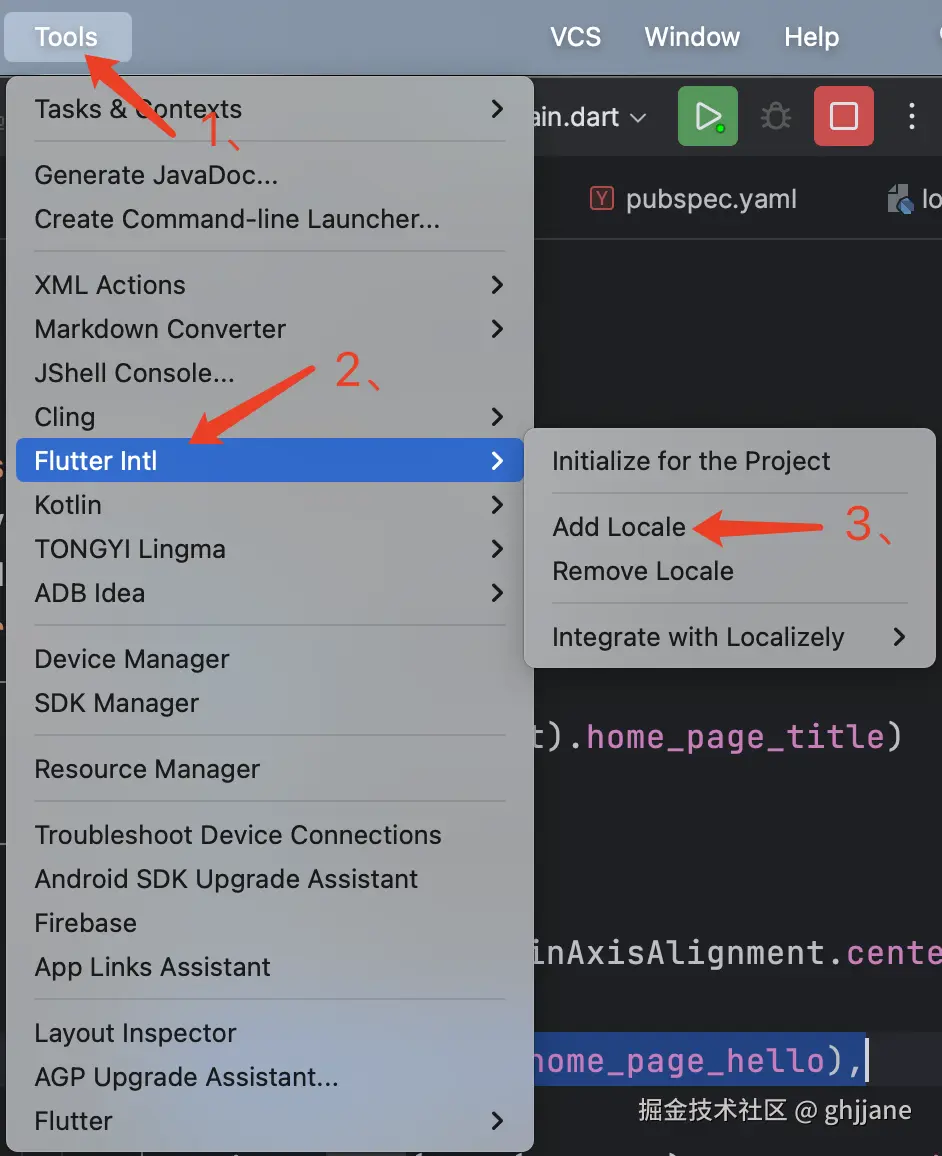Select Remove Locale option
Image resolution: width=942 pixels, height=1156 pixels.
click(643, 571)
